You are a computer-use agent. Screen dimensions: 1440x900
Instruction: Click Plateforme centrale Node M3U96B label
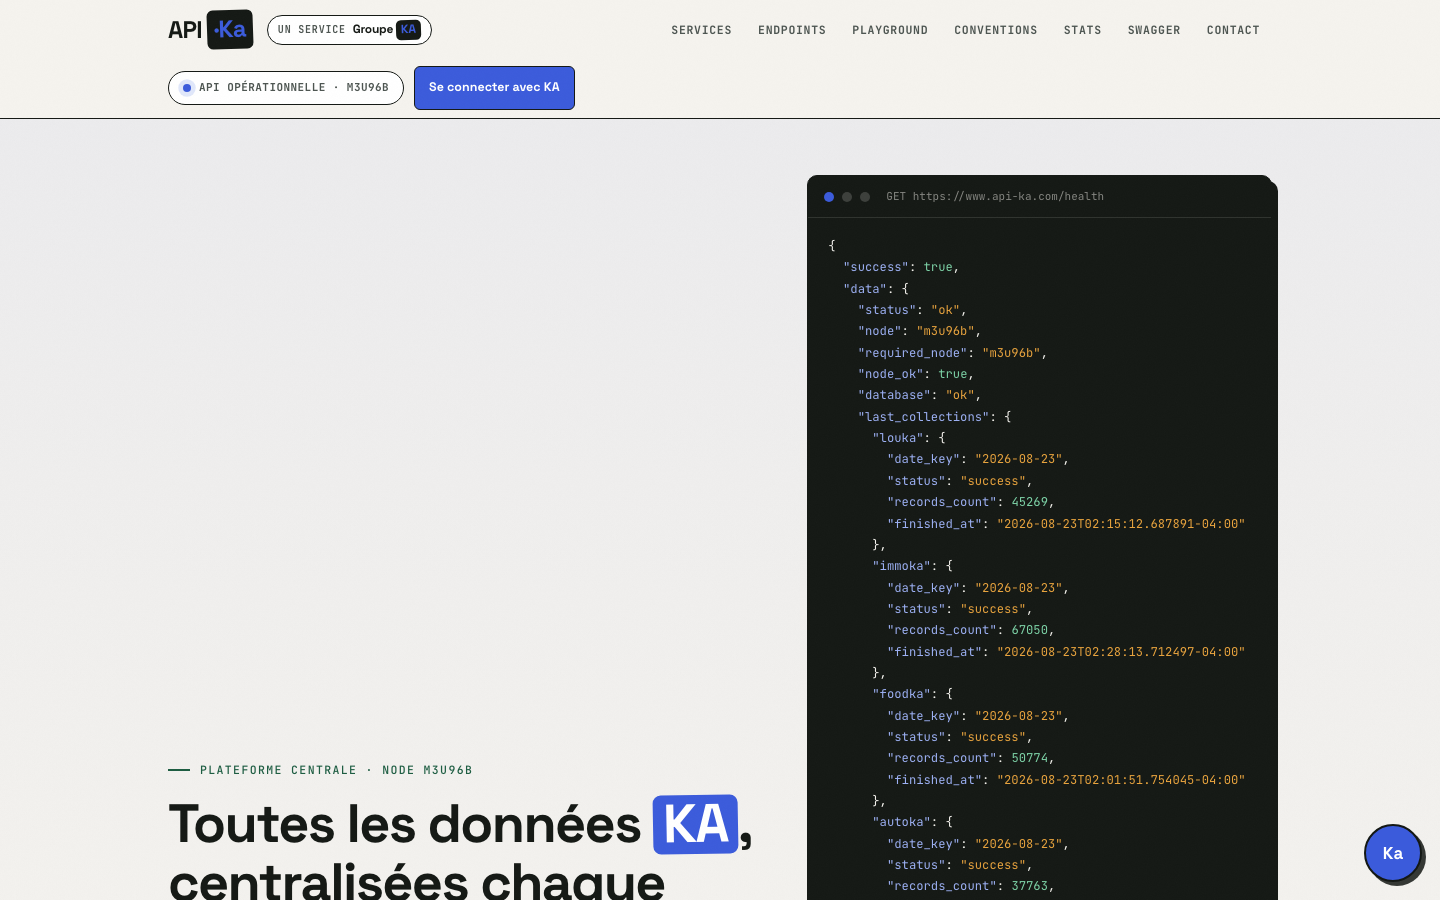pos(336,770)
